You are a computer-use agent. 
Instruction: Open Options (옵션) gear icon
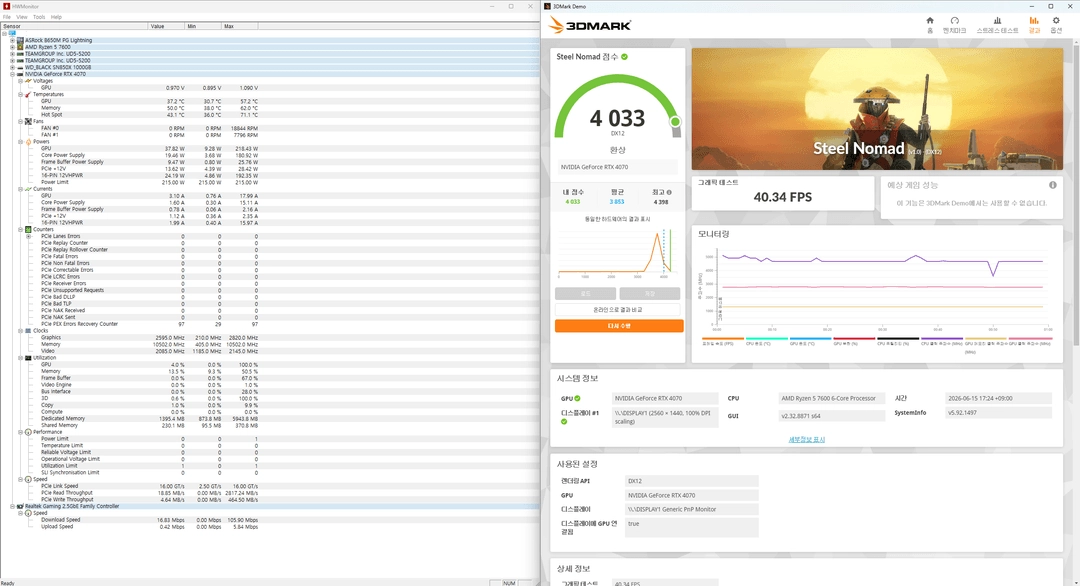tap(1056, 21)
